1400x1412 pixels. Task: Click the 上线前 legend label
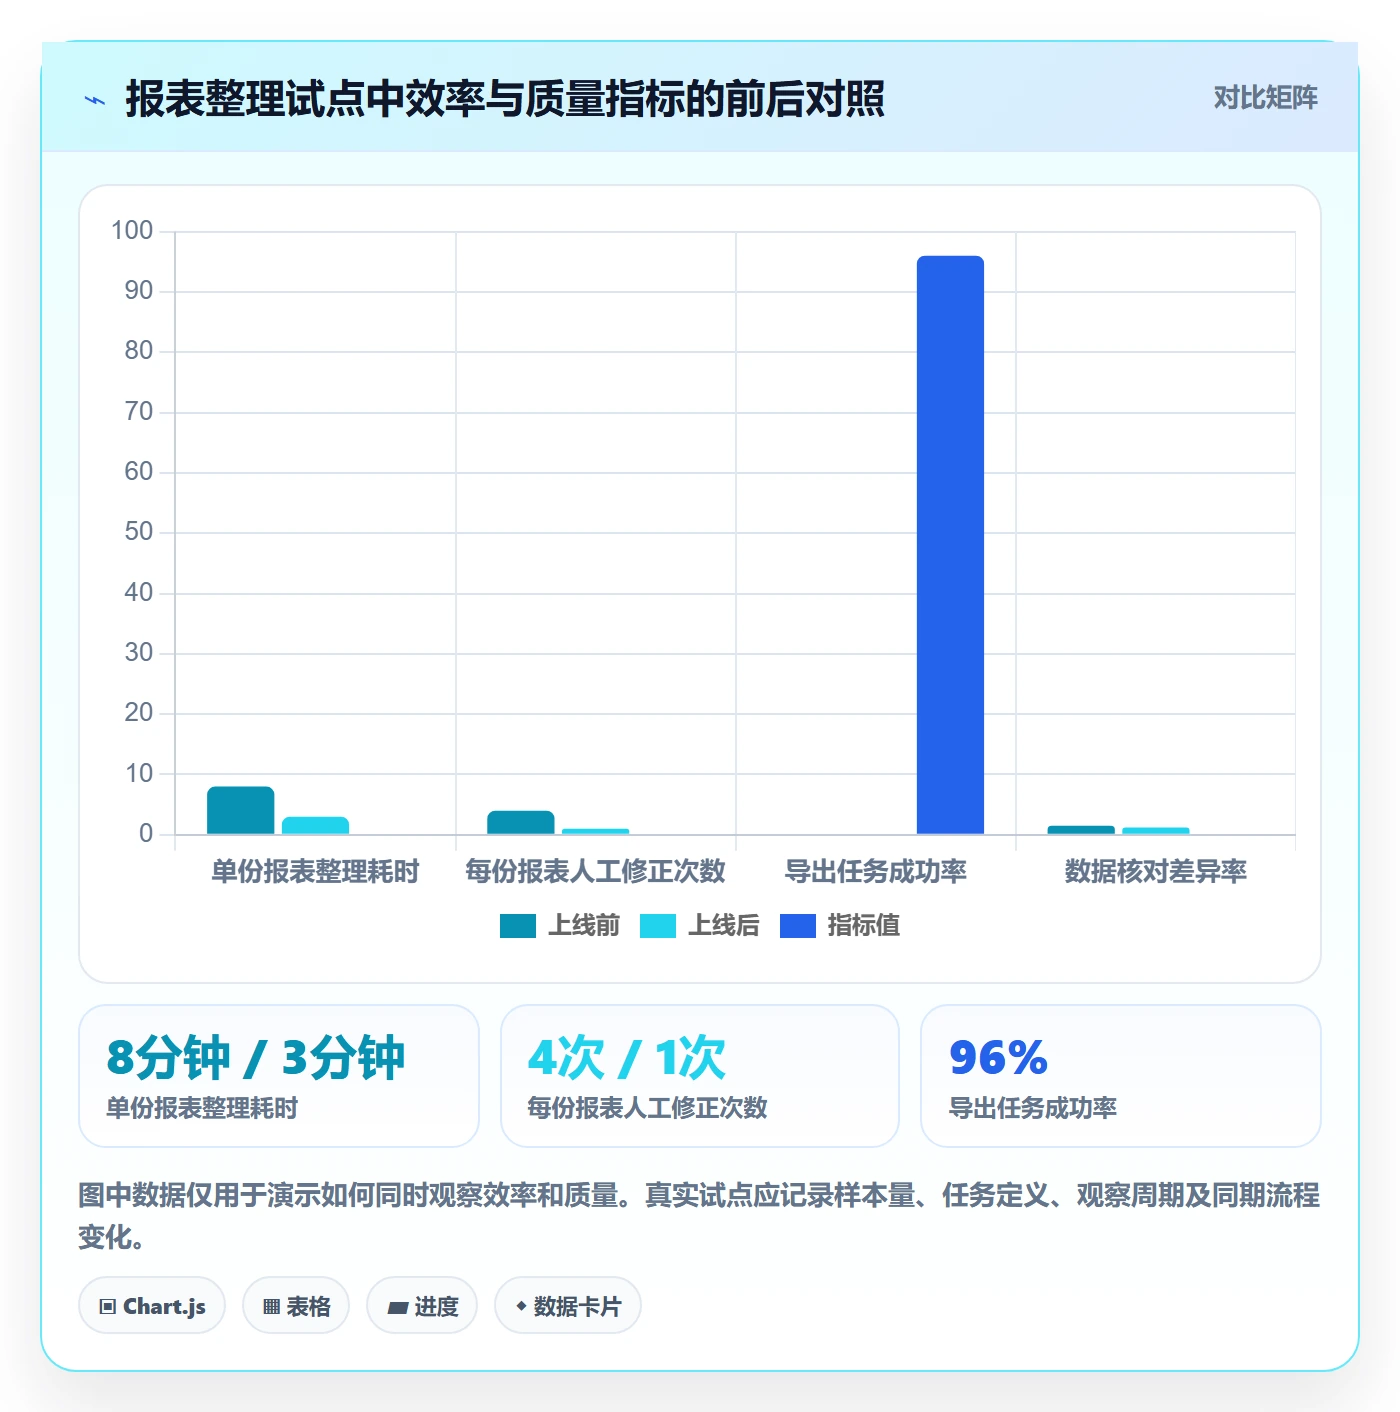click(x=584, y=926)
